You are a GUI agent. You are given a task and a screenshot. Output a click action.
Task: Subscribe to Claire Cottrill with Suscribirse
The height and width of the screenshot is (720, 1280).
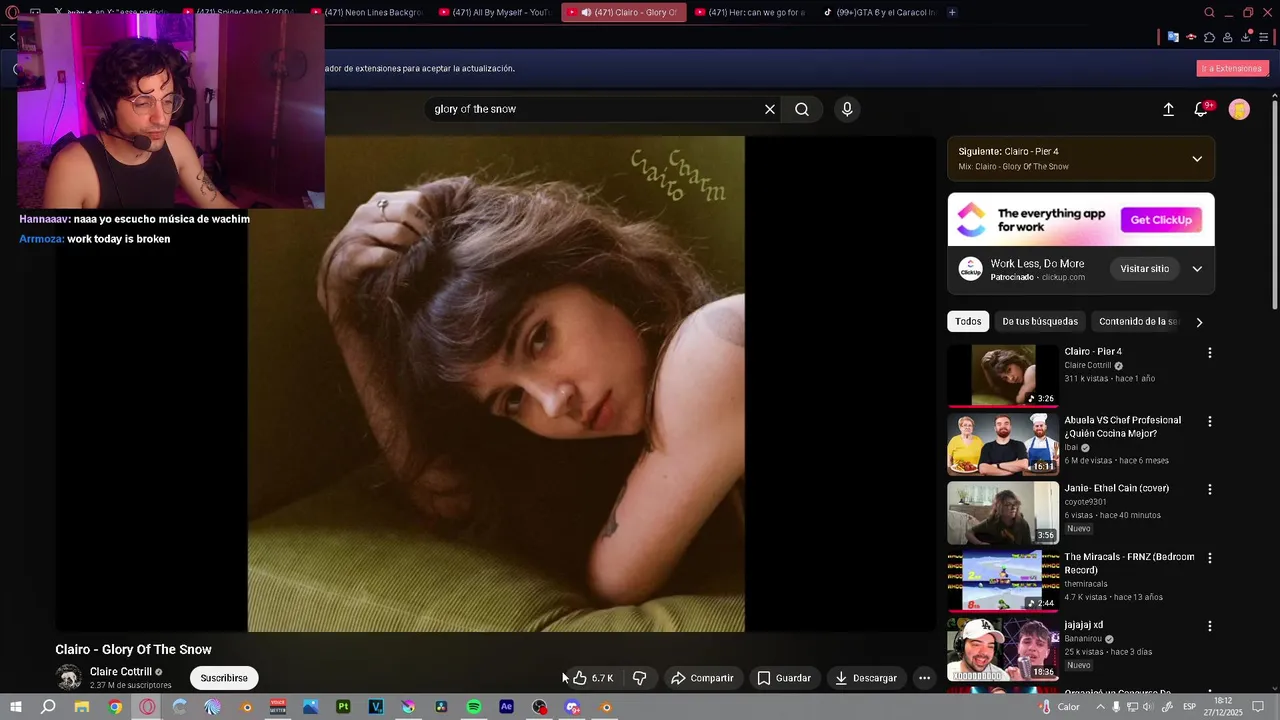[x=224, y=678]
